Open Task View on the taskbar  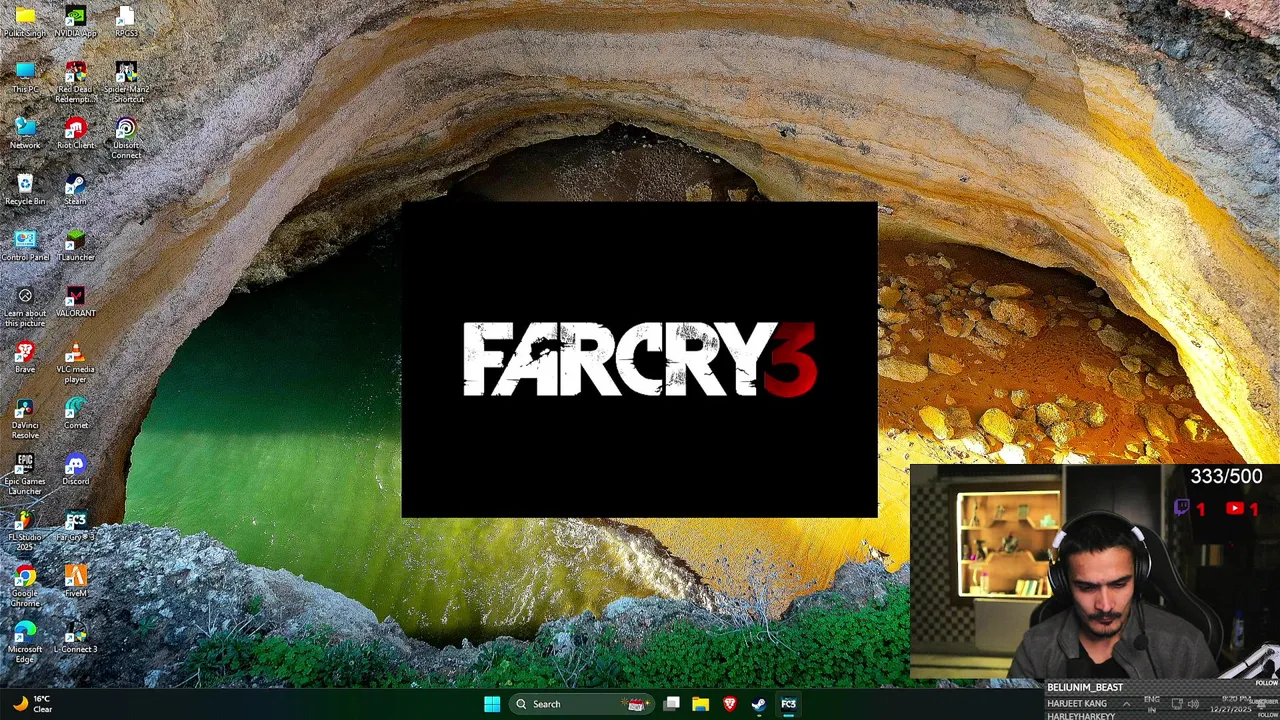672,704
